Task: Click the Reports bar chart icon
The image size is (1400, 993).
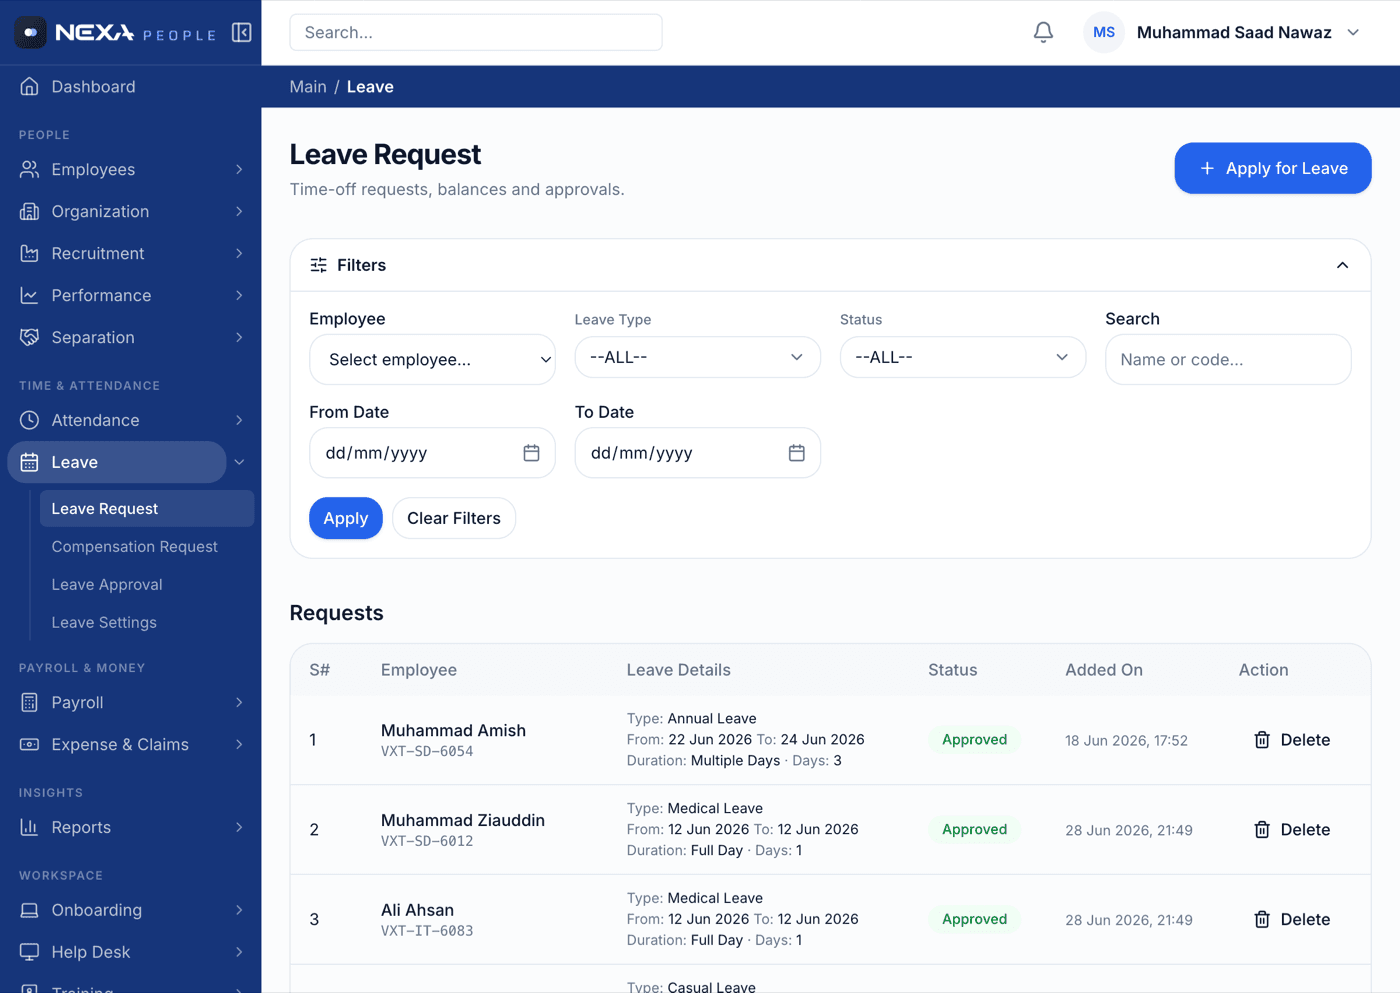Action: tap(30, 828)
